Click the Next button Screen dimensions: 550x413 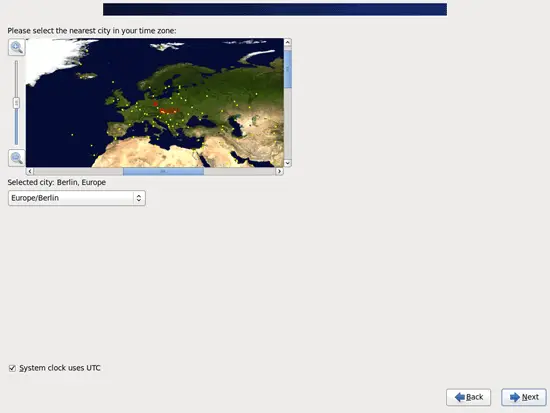[524, 397]
